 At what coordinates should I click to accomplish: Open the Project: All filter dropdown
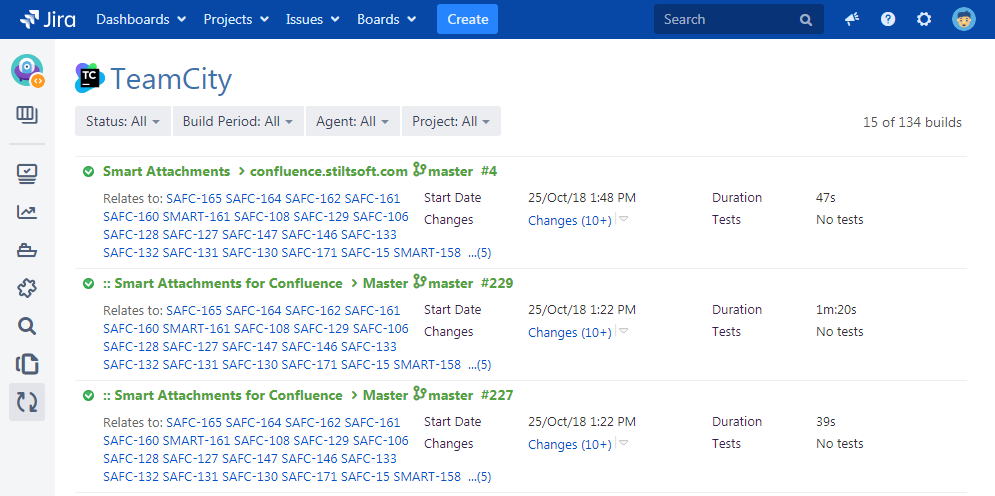pyautogui.click(x=451, y=121)
